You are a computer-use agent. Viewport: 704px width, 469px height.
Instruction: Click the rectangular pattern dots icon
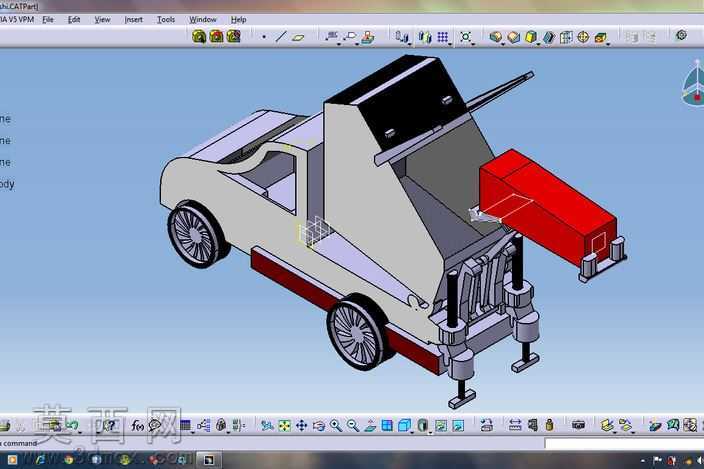coord(443,37)
